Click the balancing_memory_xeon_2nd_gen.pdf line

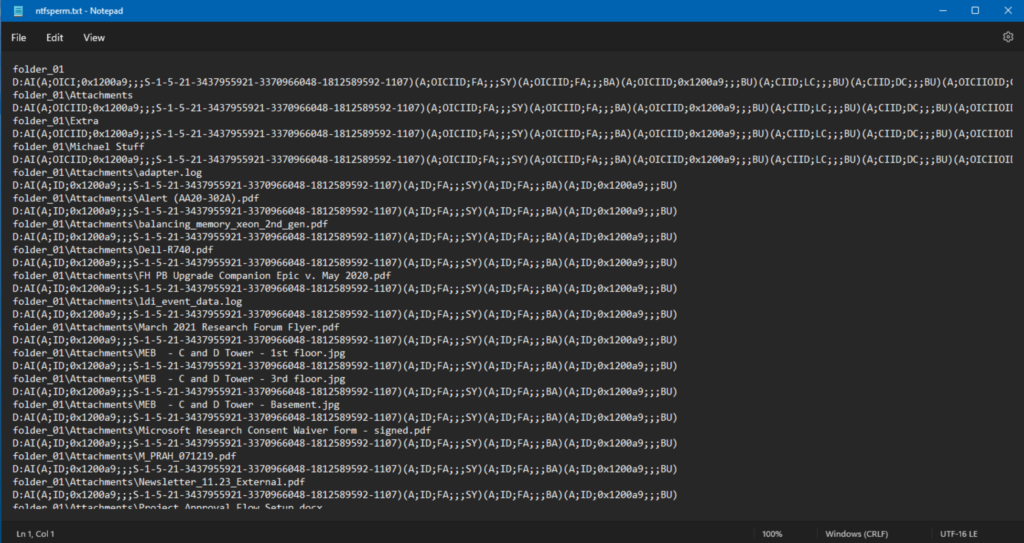click(x=170, y=224)
